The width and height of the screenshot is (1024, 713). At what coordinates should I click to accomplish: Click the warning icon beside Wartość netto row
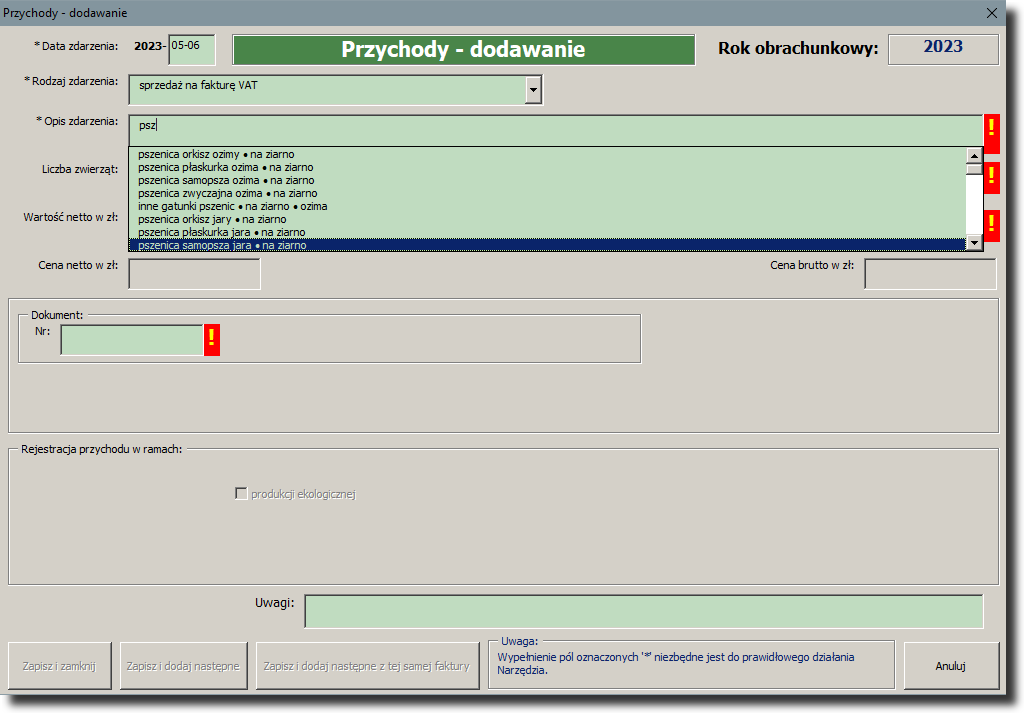tap(991, 224)
